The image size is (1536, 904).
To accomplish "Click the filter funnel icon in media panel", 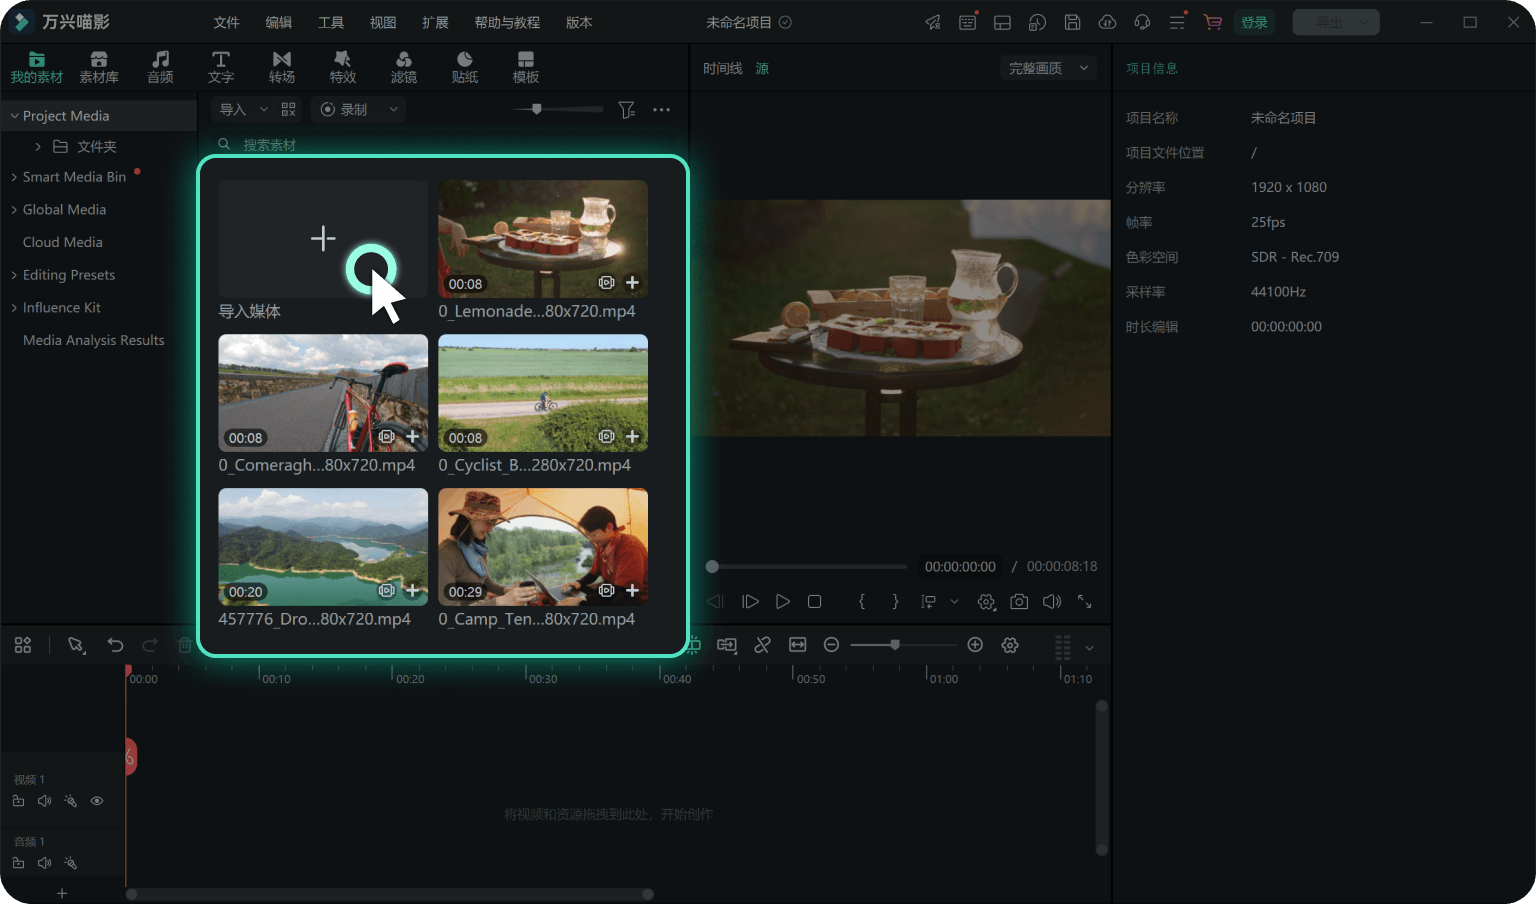I will (626, 110).
